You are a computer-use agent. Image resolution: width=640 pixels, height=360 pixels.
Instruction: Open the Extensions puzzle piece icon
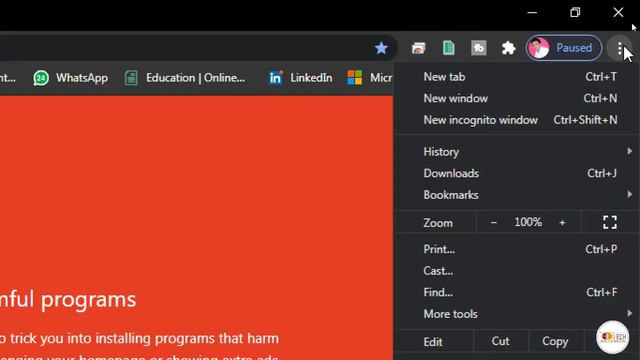point(508,48)
